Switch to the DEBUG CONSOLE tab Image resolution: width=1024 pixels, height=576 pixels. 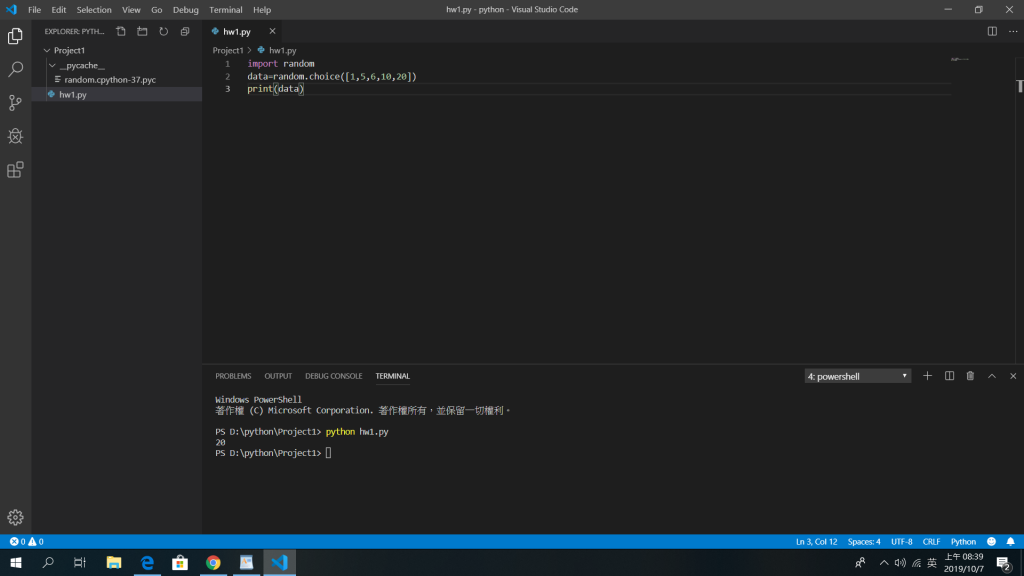[x=334, y=376]
